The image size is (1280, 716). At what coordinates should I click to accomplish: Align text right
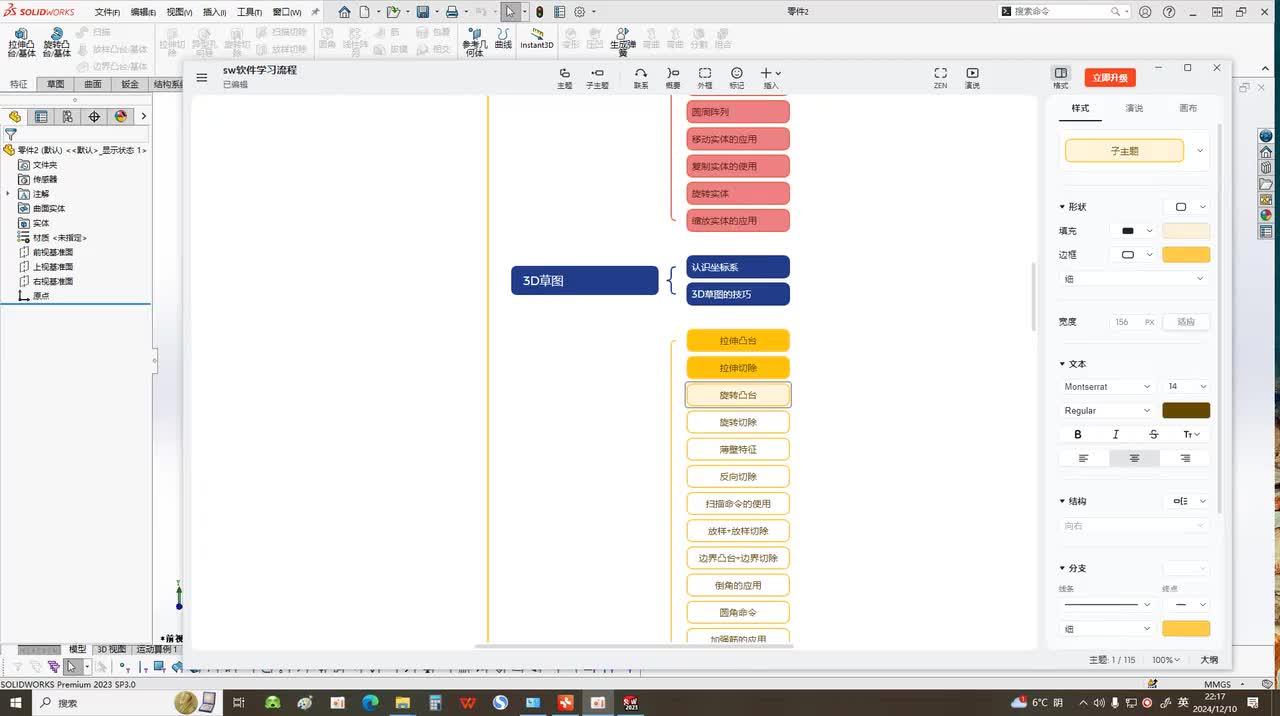pyautogui.click(x=1185, y=459)
